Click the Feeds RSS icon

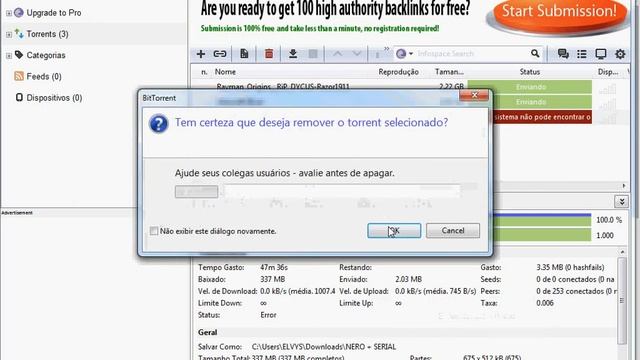tap(19, 76)
